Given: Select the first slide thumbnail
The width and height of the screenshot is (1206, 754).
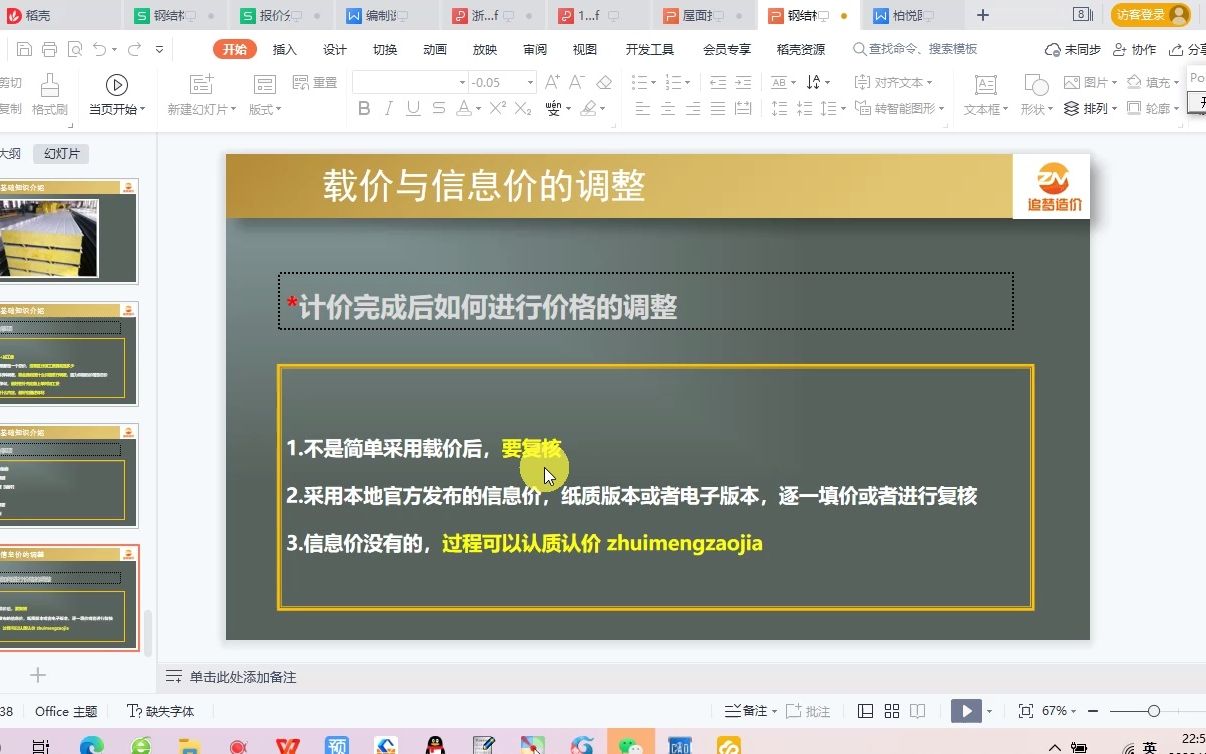Looking at the screenshot, I should [x=70, y=232].
